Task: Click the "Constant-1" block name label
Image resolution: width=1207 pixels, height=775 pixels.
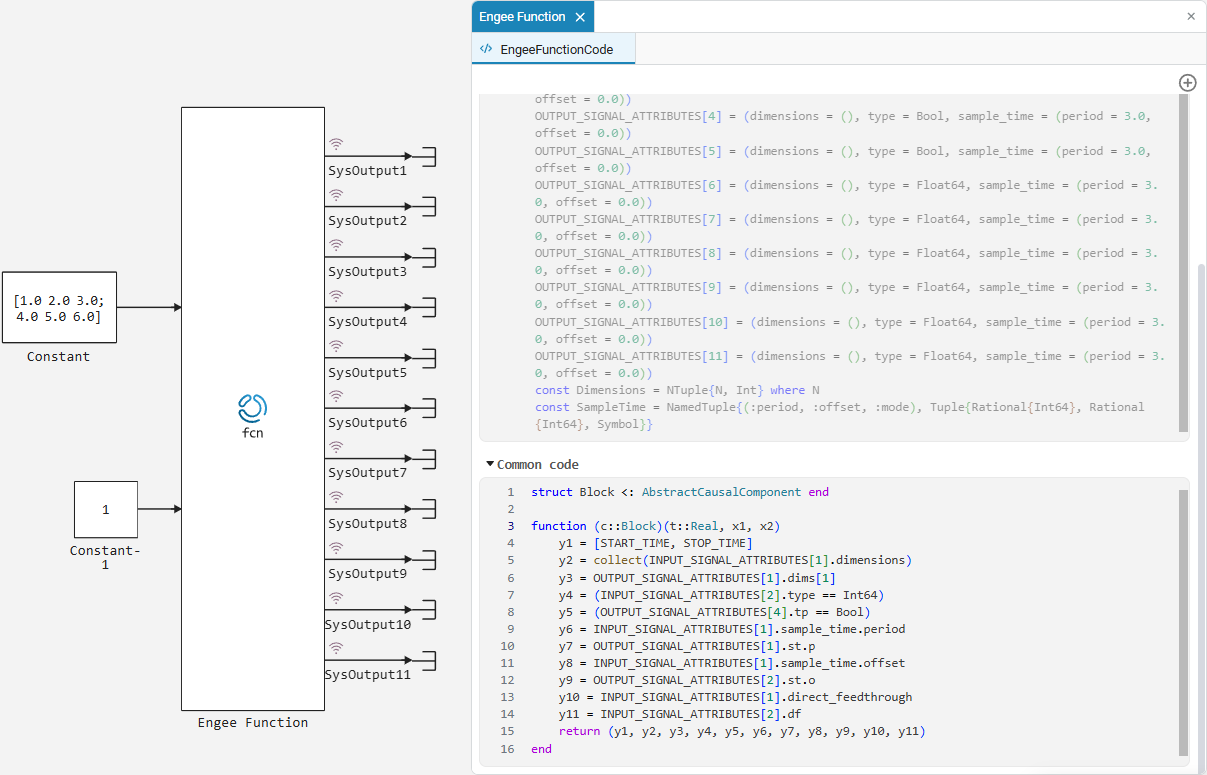Action: (x=105, y=558)
